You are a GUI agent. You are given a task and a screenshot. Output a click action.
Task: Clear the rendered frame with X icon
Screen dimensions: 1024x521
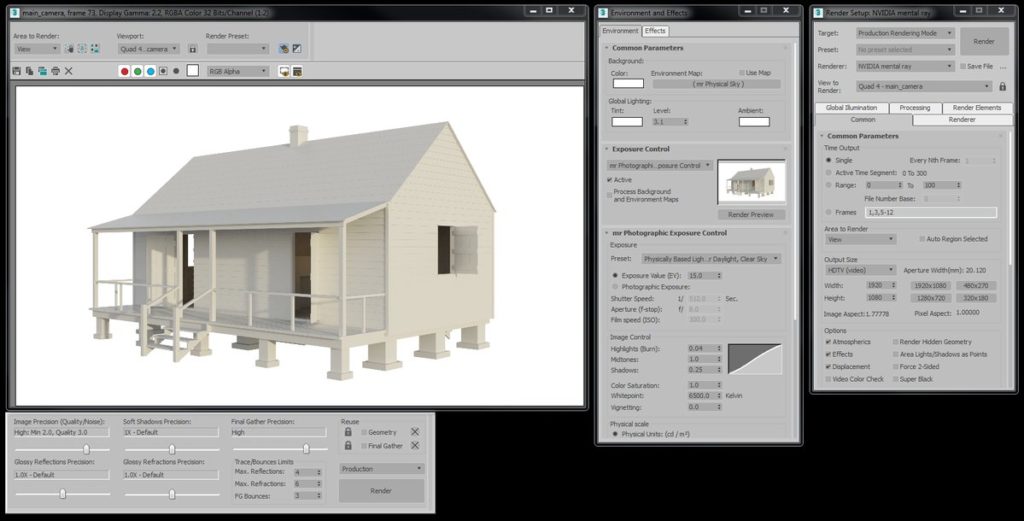[69, 71]
